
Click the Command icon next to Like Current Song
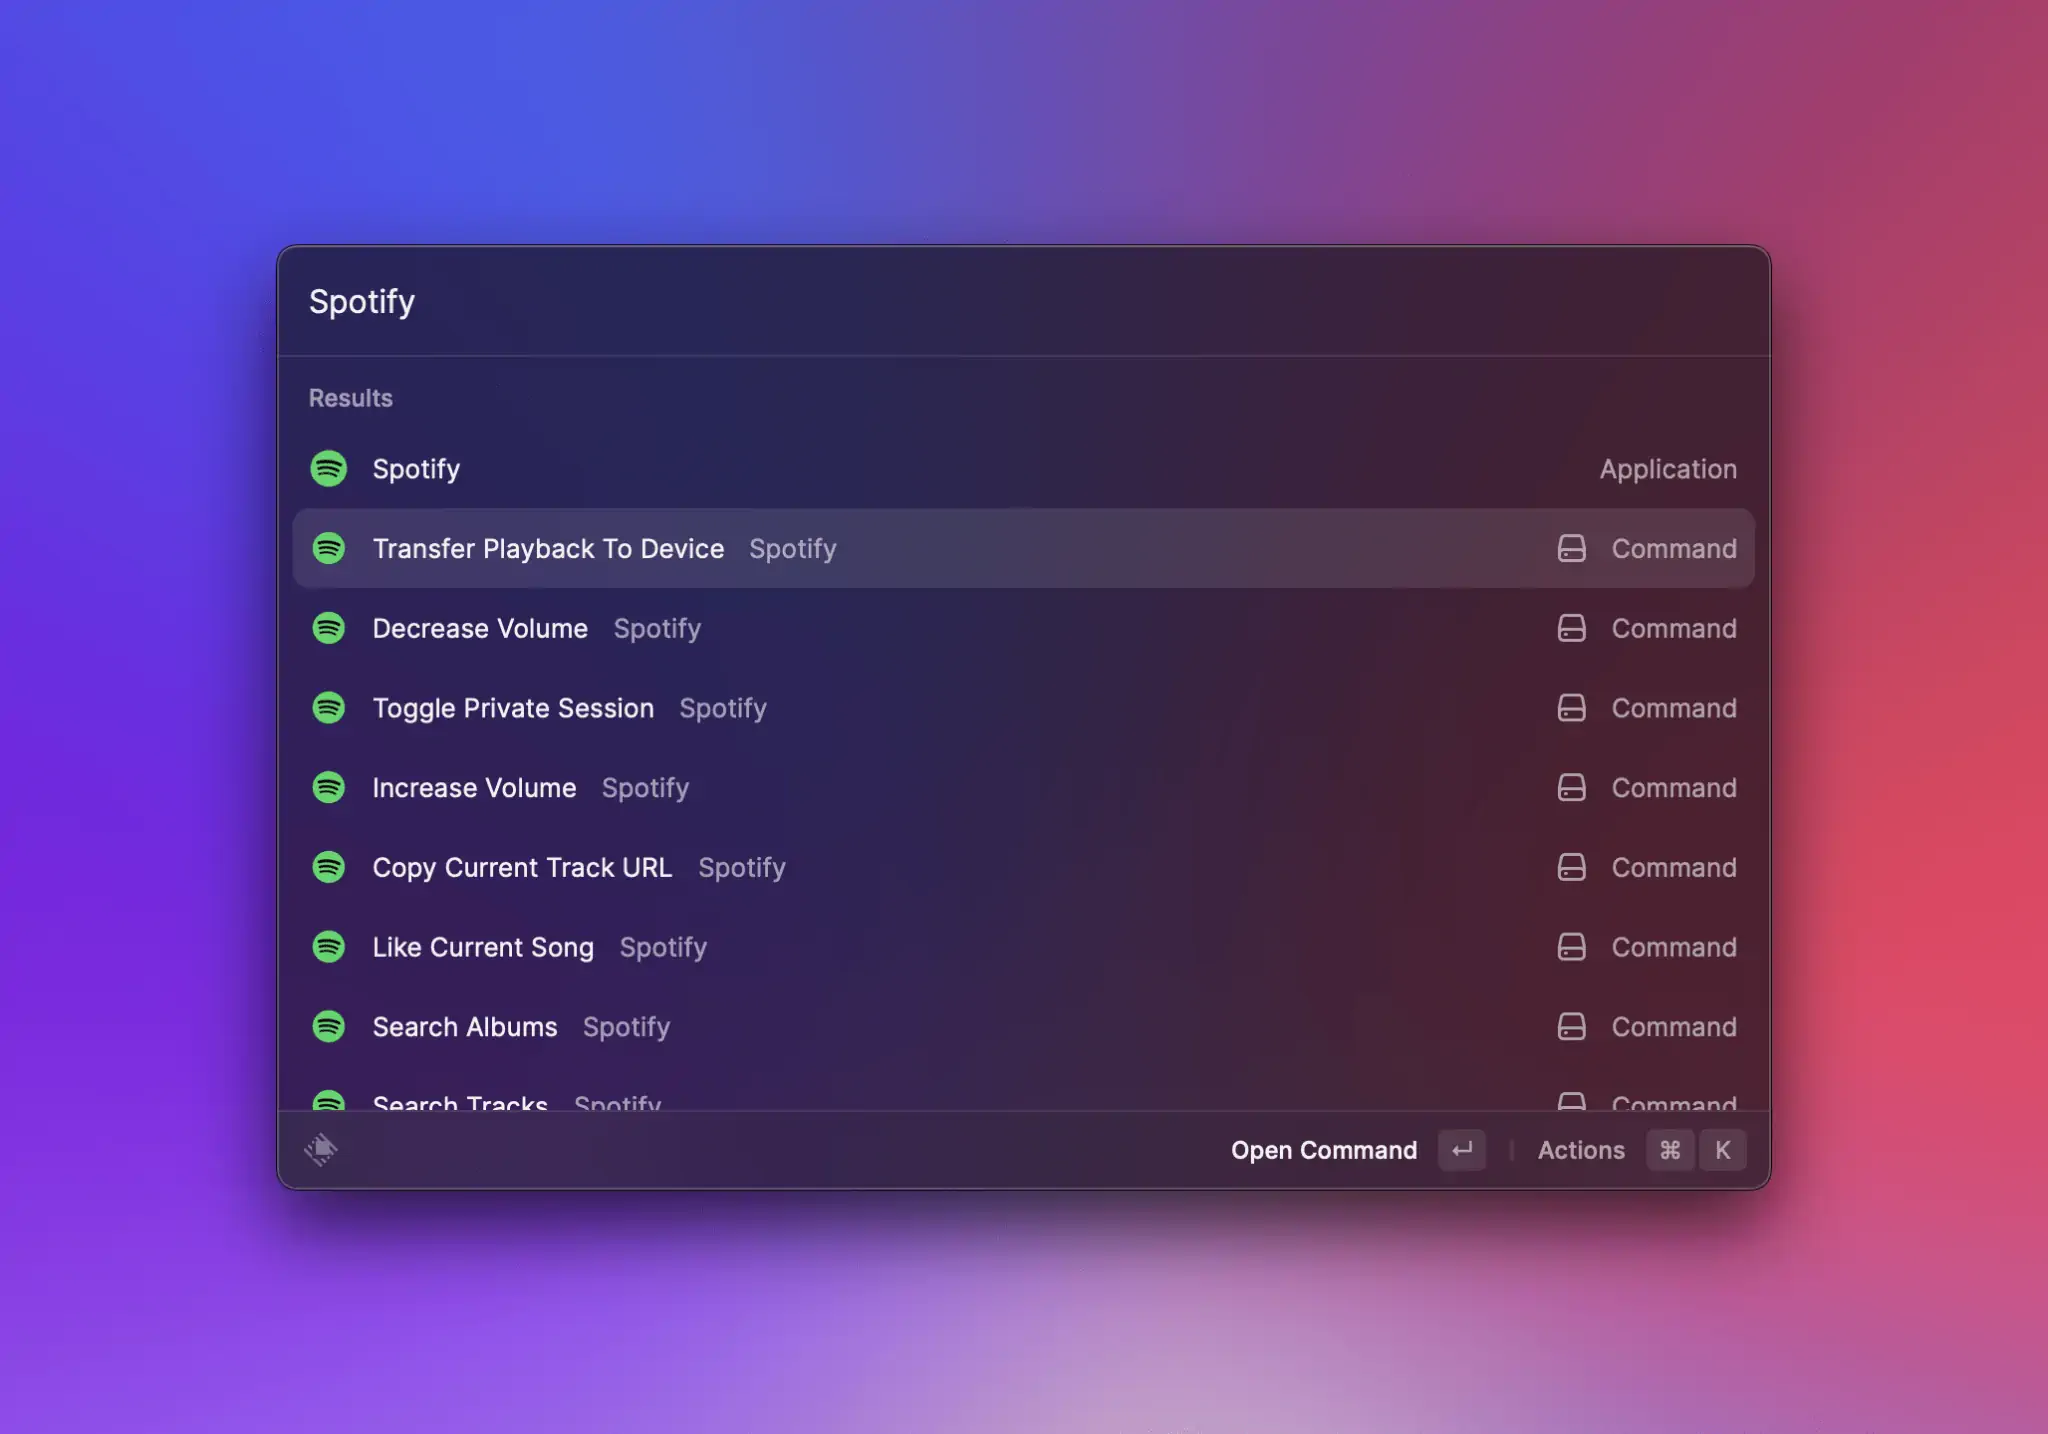pyautogui.click(x=1572, y=947)
